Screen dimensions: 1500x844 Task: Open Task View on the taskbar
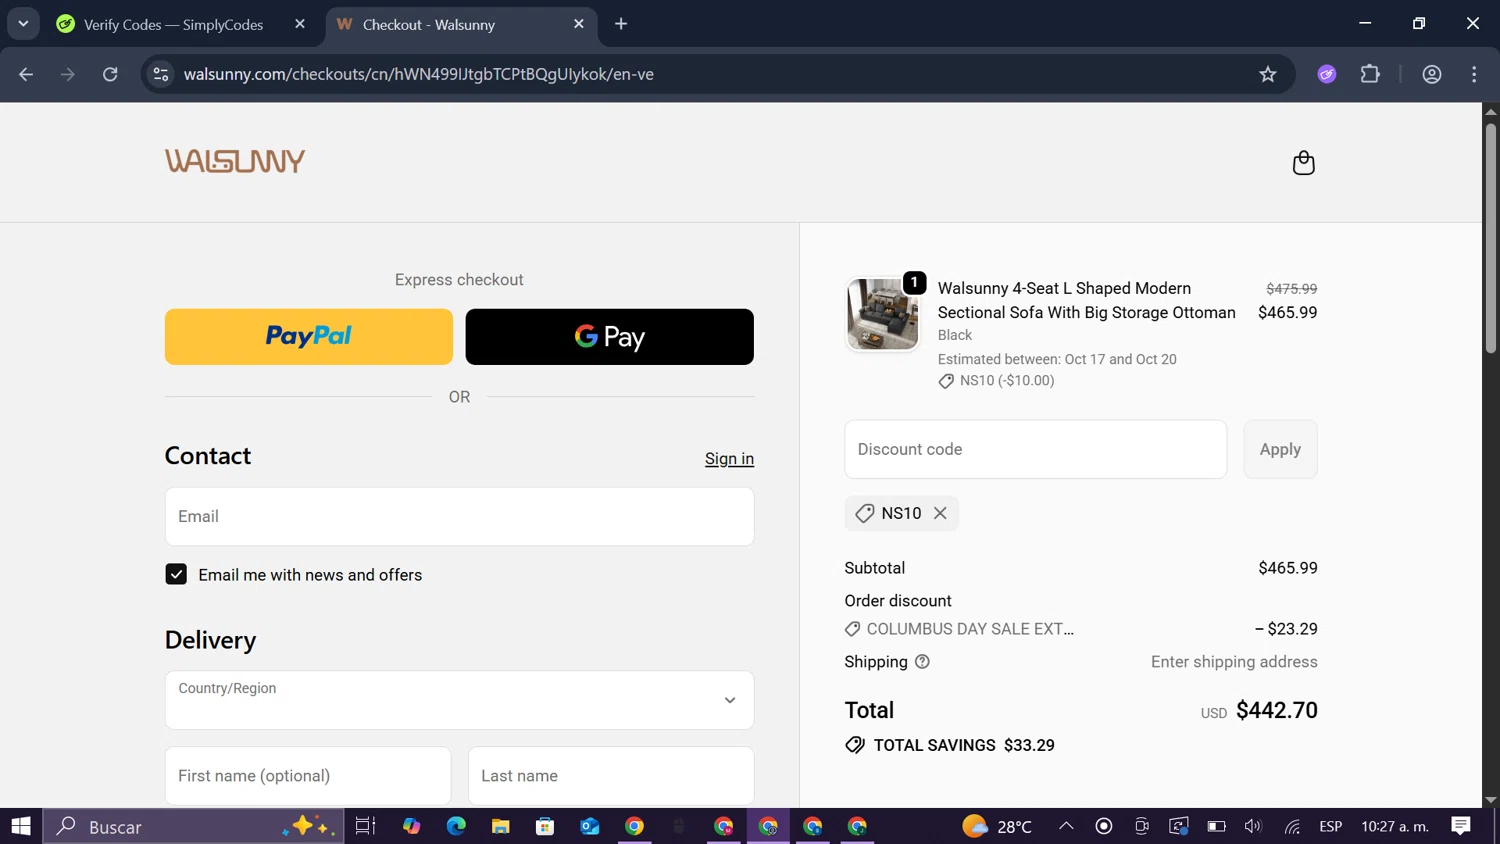click(365, 826)
